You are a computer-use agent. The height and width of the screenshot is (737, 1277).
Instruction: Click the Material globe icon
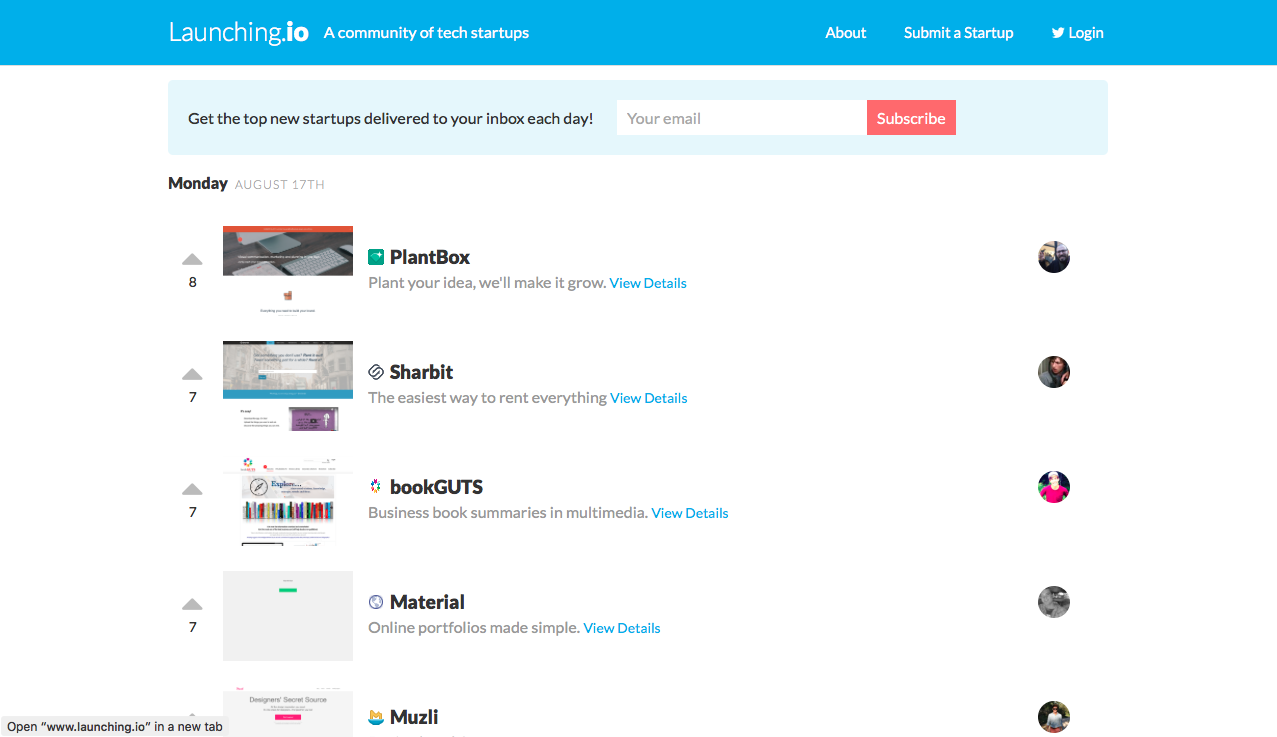pyautogui.click(x=377, y=601)
